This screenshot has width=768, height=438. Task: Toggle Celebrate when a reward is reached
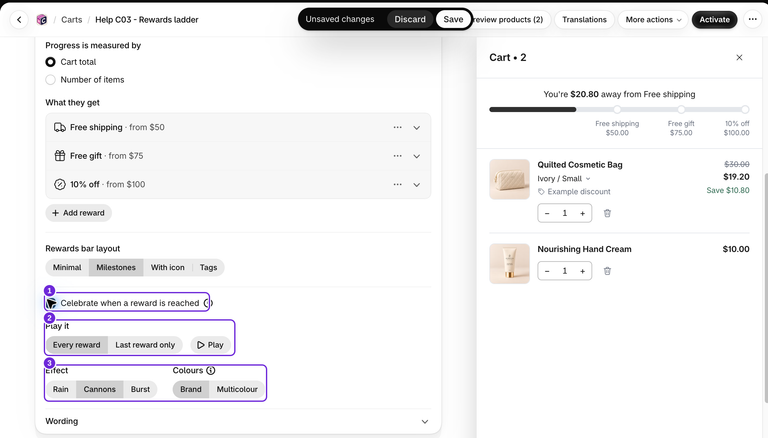51,303
